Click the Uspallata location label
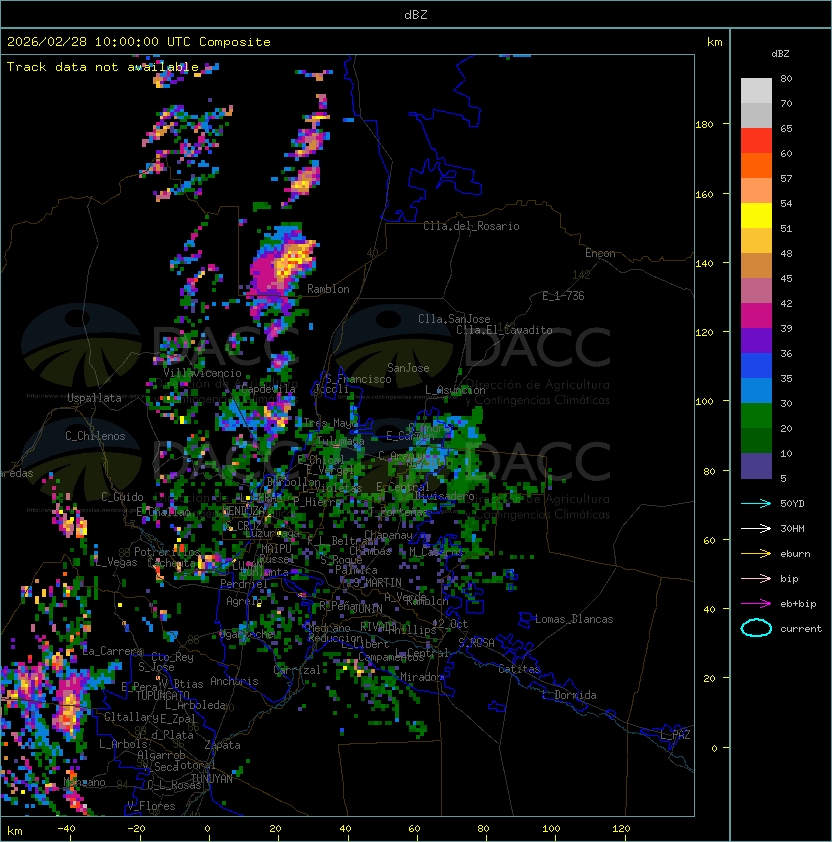This screenshot has width=832, height=842. coord(94,398)
